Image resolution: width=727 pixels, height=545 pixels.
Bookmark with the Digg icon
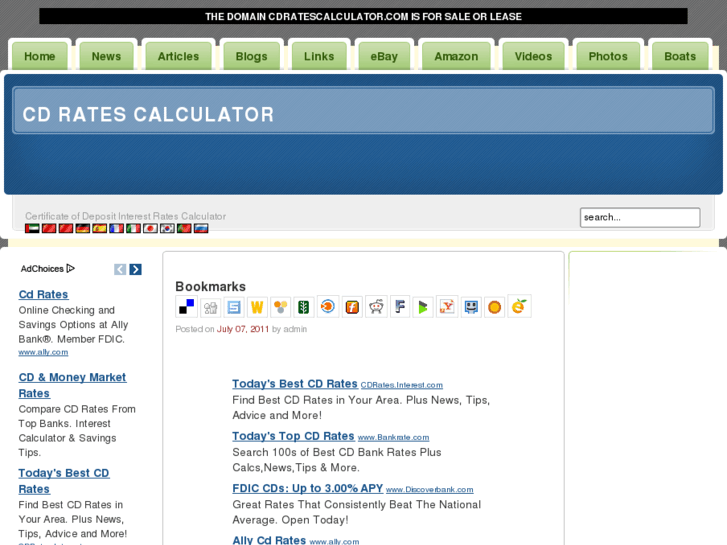tap(210, 307)
